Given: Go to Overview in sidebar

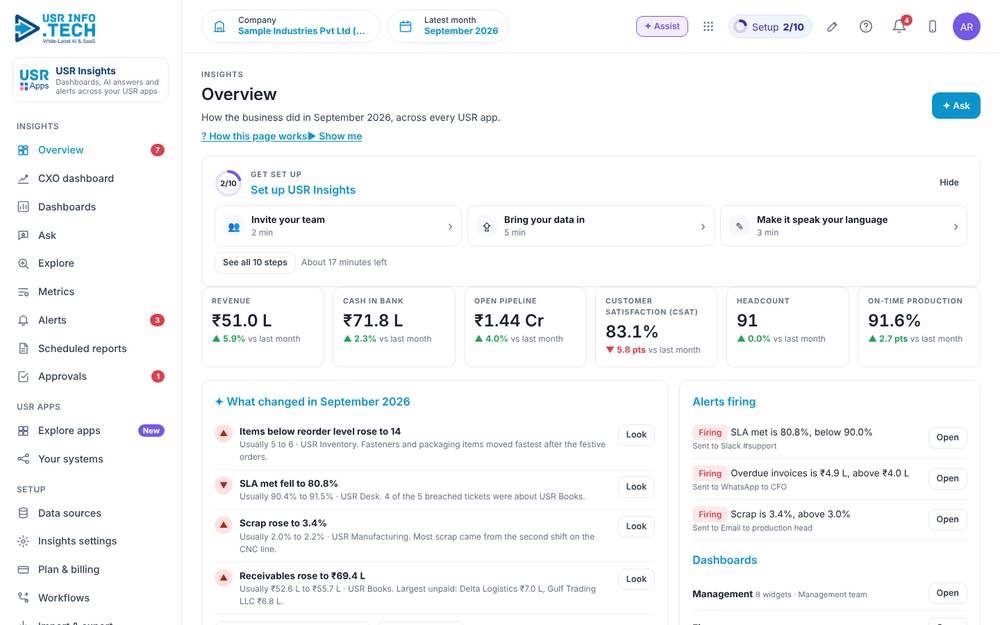Looking at the screenshot, I should pos(91,151).
